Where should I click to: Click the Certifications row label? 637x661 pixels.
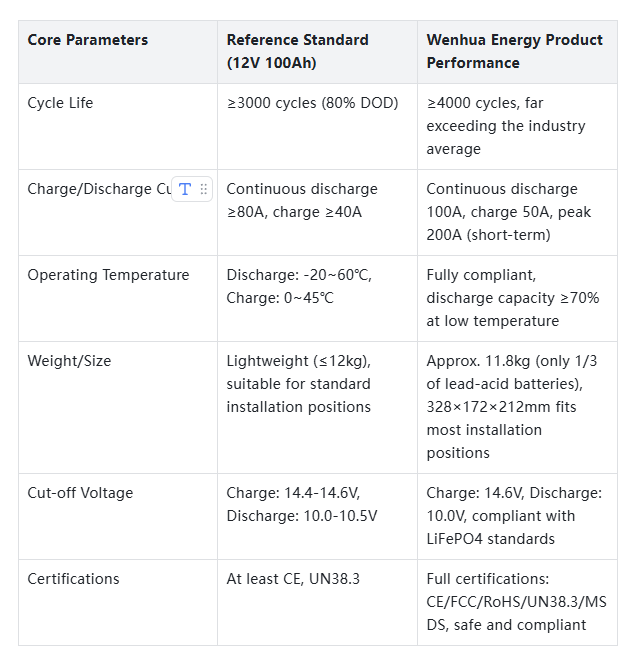(x=73, y=579)
